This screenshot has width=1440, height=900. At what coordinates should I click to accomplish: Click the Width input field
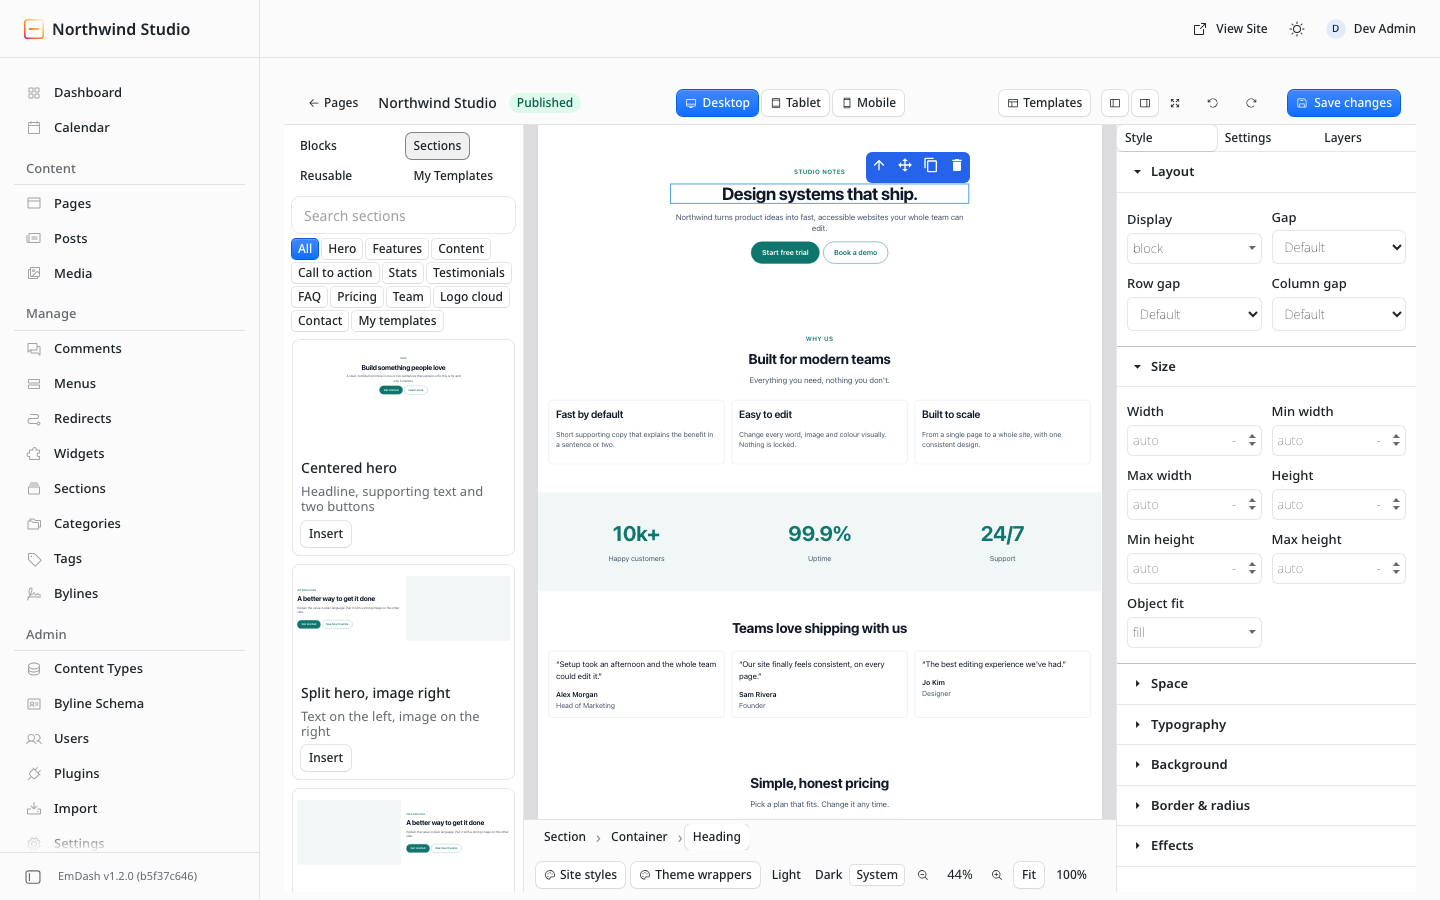click(1194, 441)
